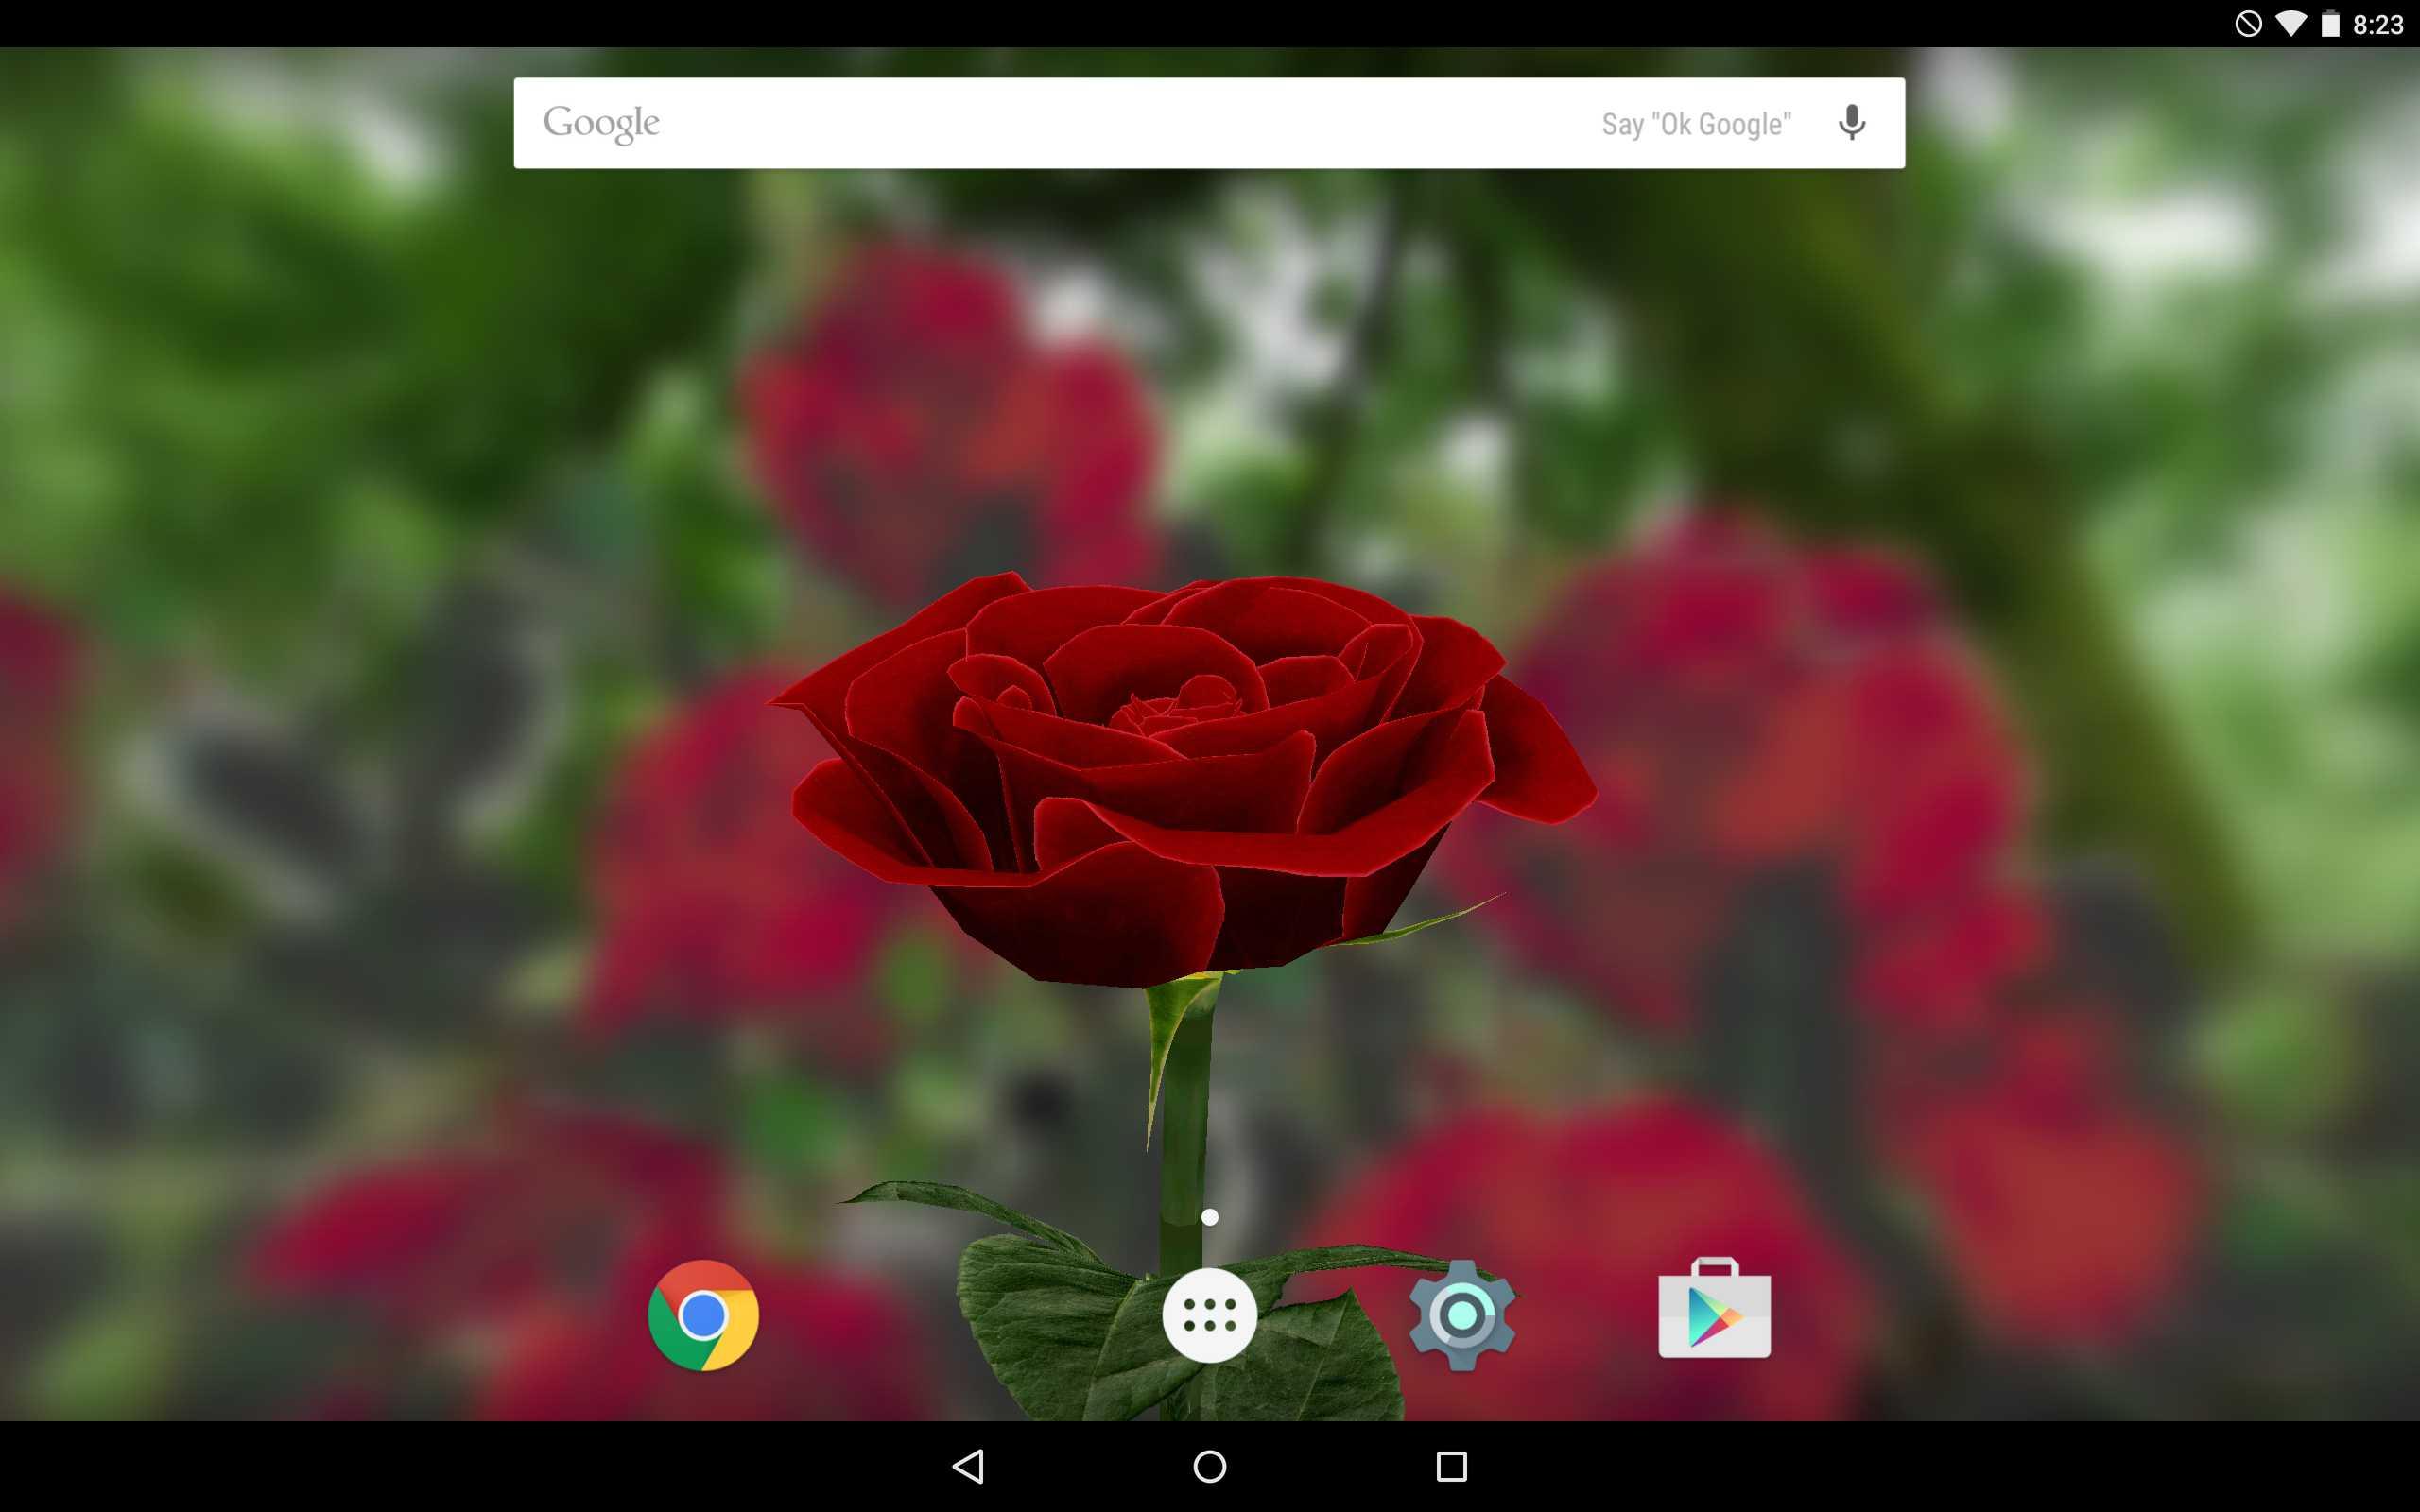Open the app drawer
The height and width of the screenshot is (1512, 2420).
(1209, 1315)
